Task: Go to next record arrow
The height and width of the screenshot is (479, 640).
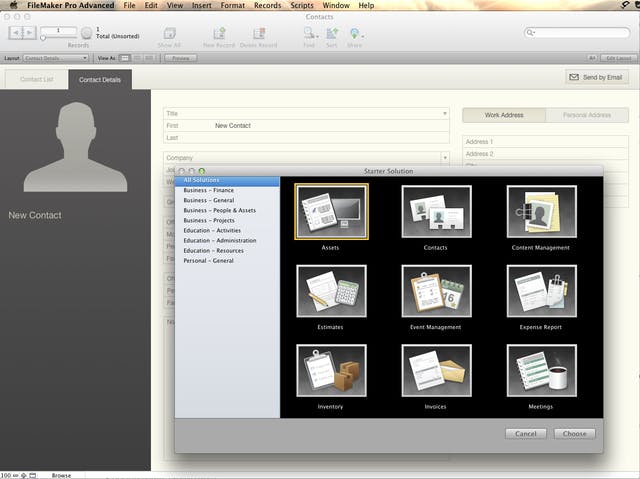Action: (x=29, y=32)
